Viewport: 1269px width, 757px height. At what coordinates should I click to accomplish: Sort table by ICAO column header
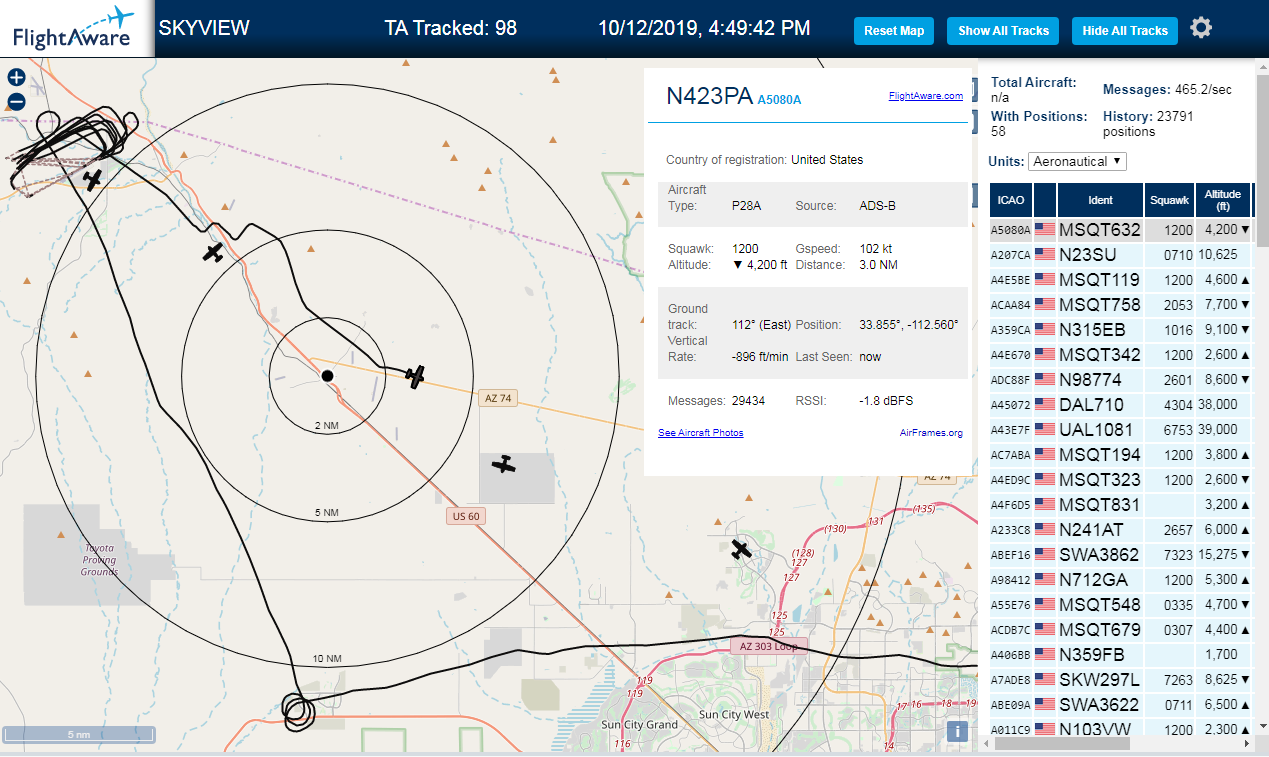tap(1011, 200)
